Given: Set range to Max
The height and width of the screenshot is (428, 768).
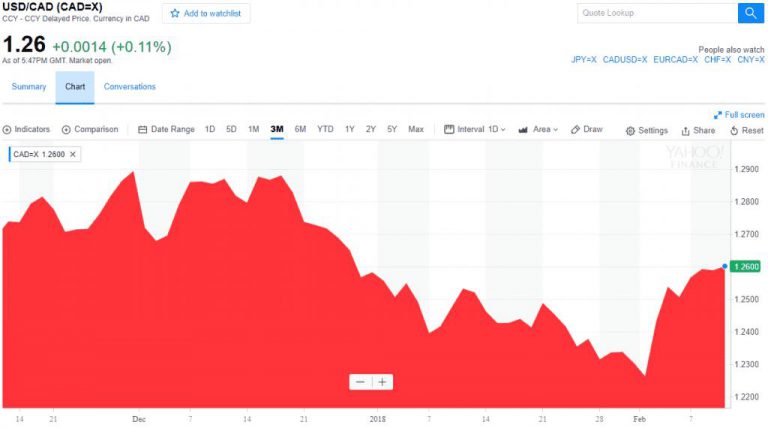Looking at the screenshot, I should pyautogui.click(x=416, y=129).
